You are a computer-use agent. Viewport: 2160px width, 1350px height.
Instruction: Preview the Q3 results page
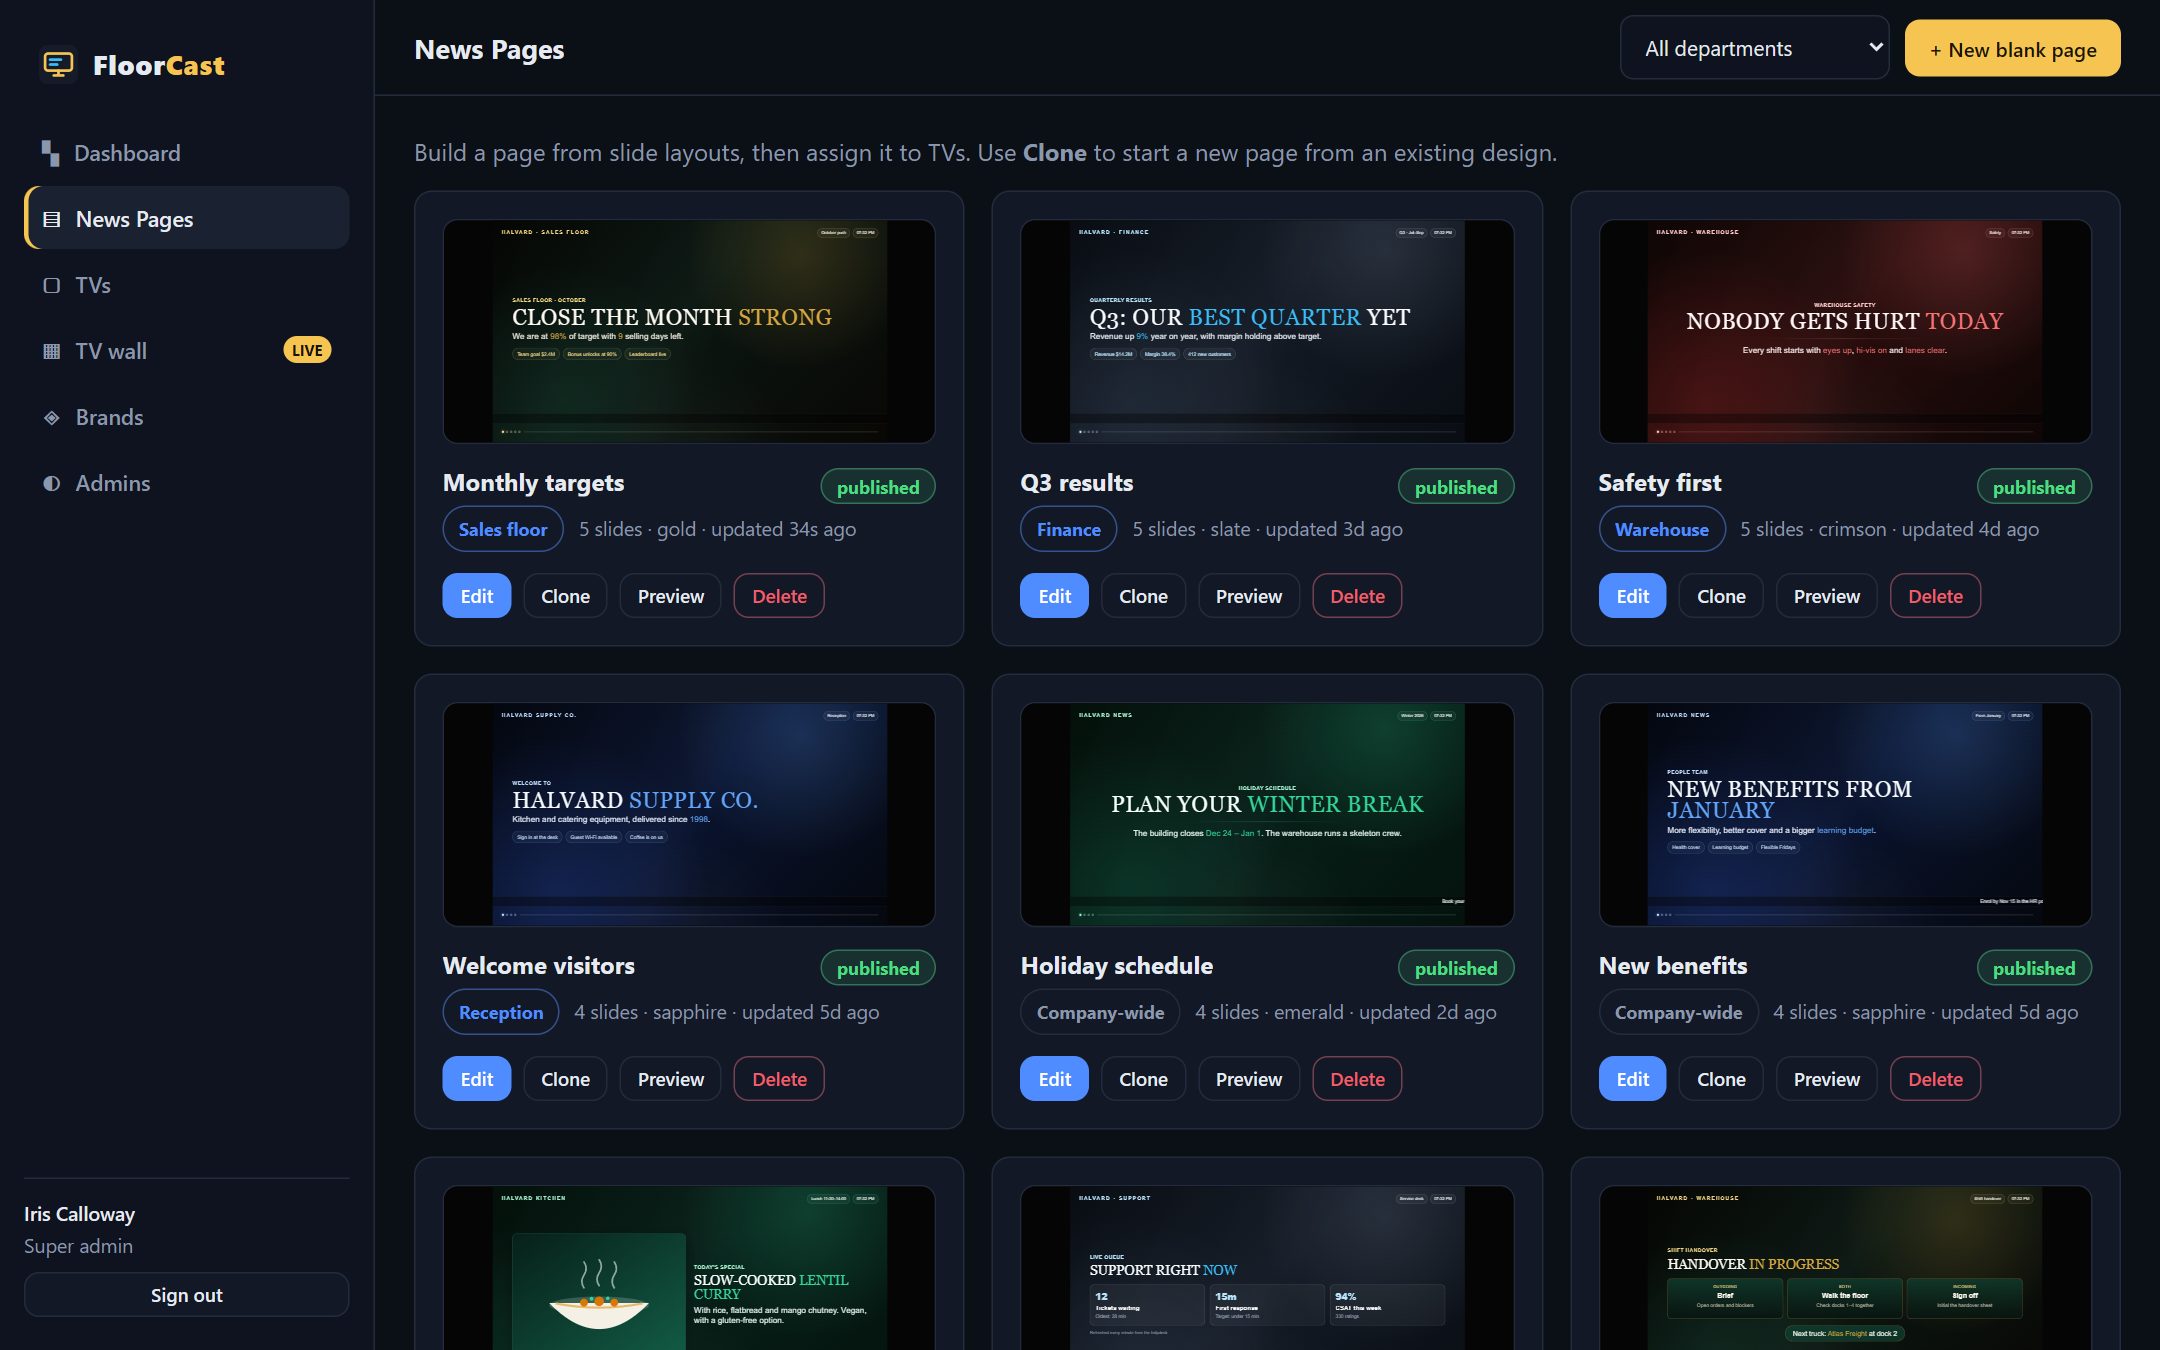point(1248,596)
